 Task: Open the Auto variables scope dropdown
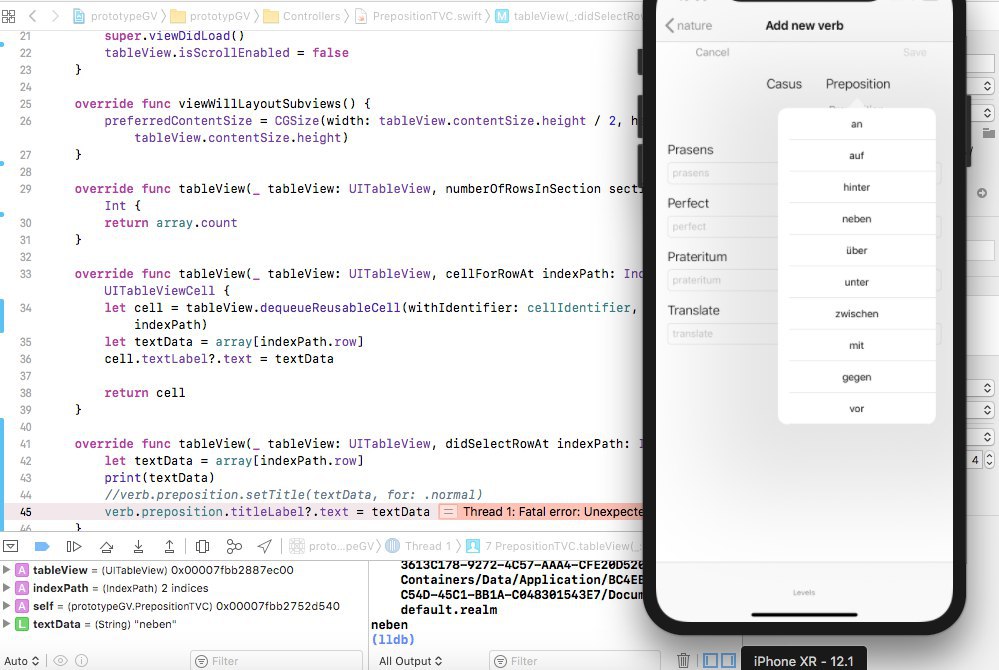(x=22, y=661)
